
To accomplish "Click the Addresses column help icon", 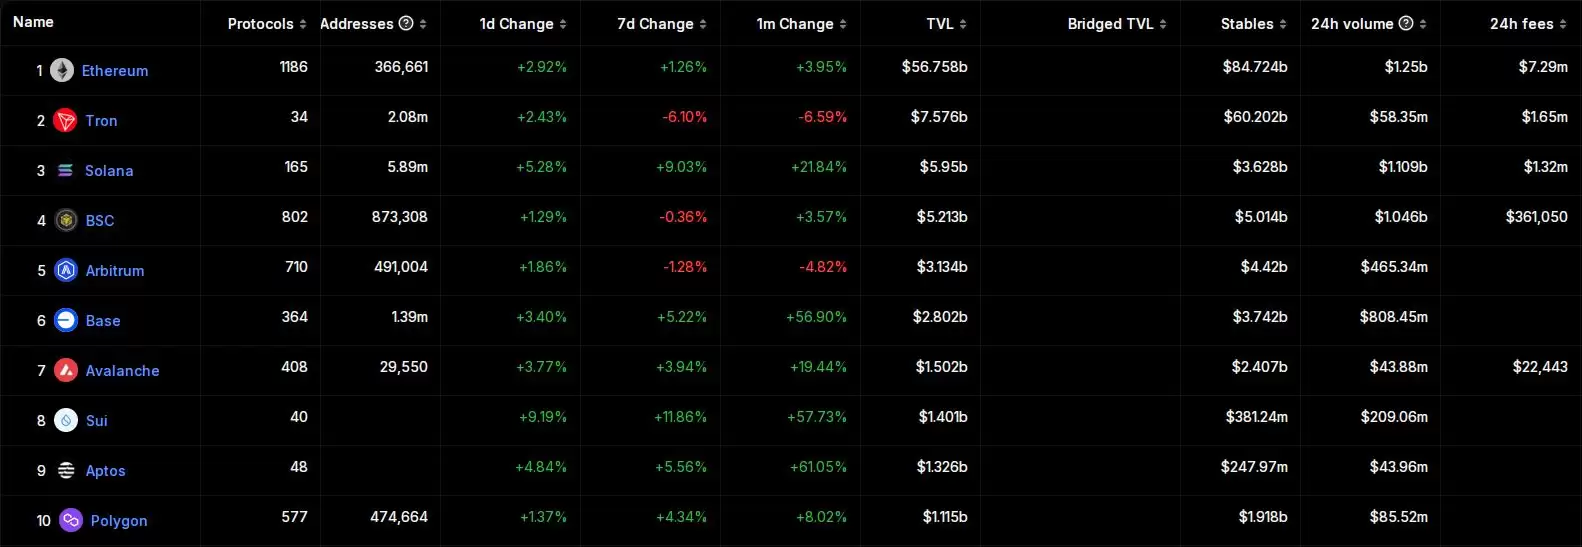I will [406, 23].
